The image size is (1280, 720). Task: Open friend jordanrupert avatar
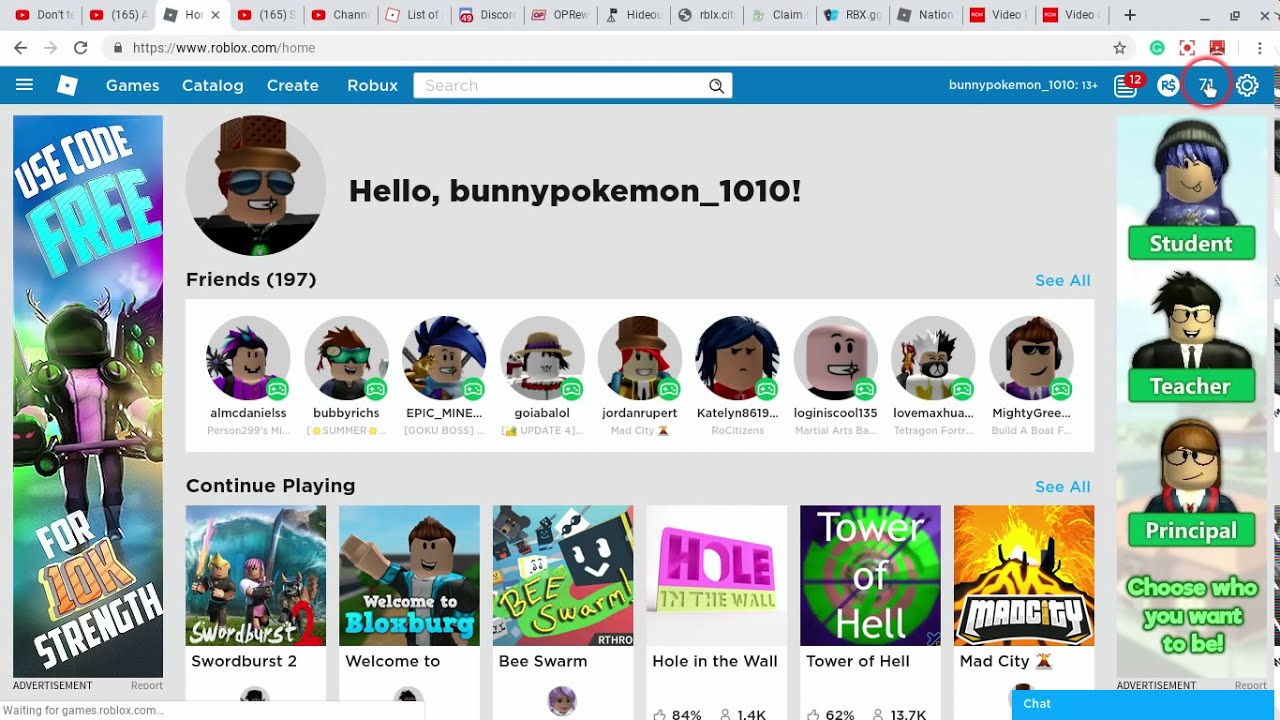640,358
